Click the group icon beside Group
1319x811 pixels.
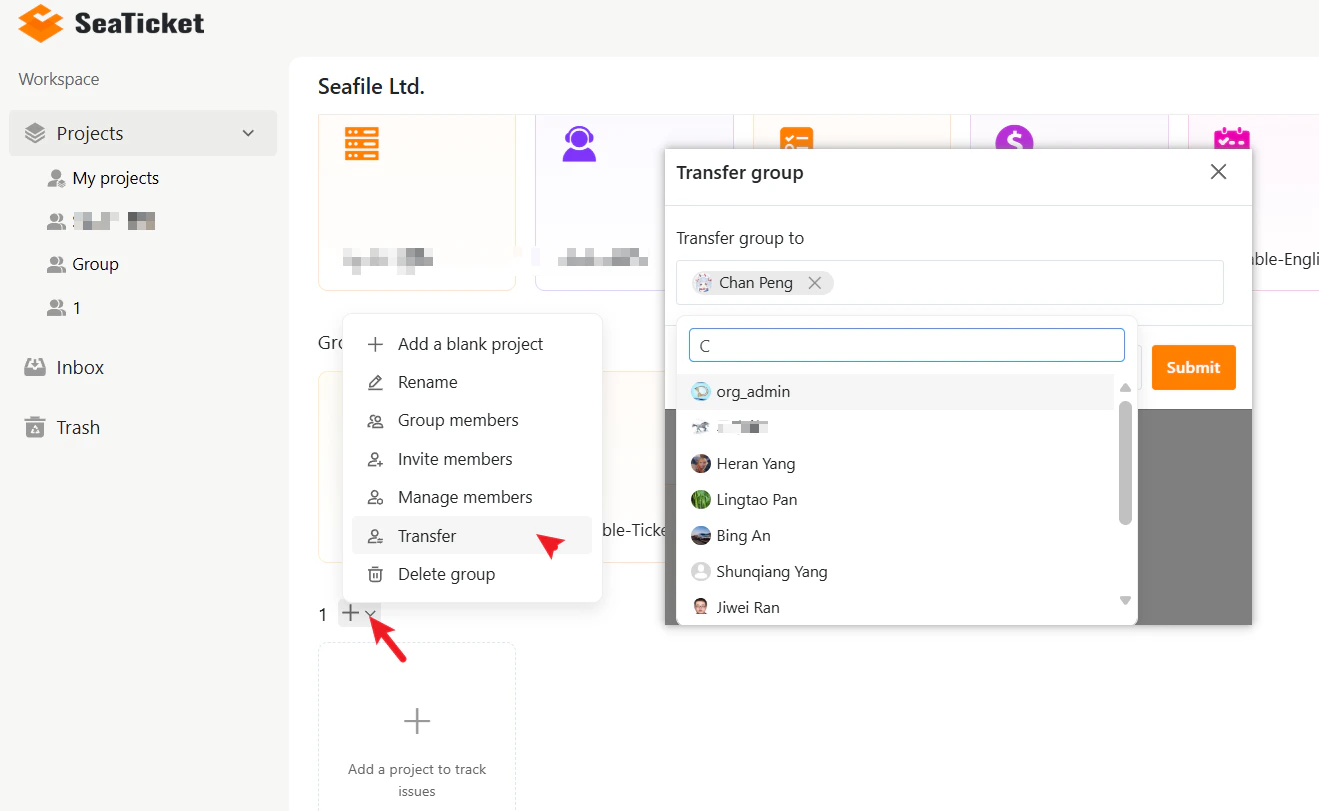(56, 264)
